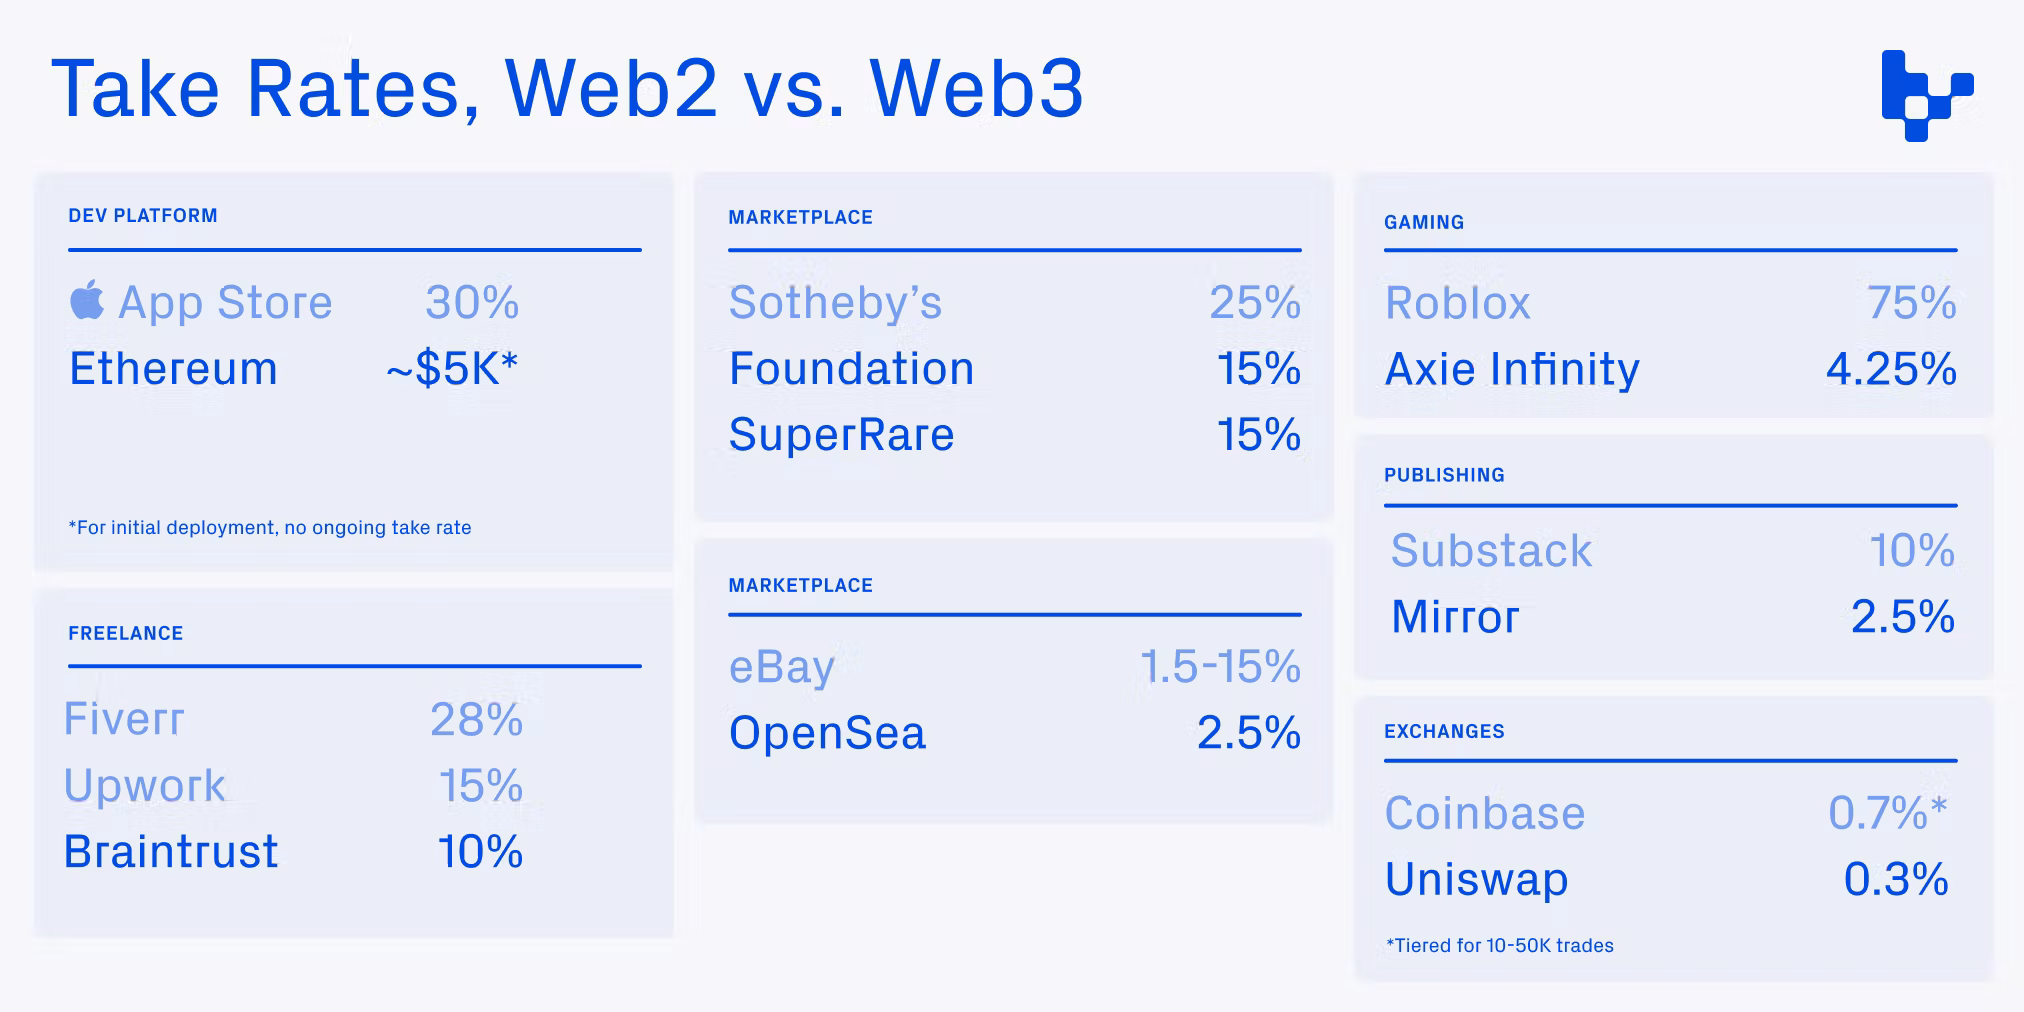Select the Axie Infinity entry

[x=1512, y=369]
